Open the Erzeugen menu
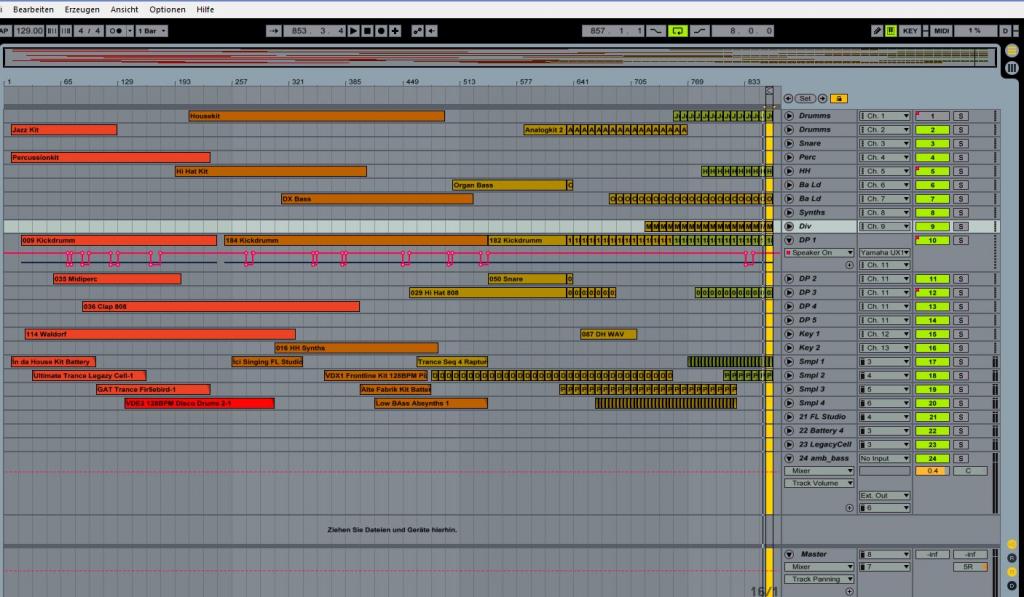Screen dimensions: 1024x597 pos(82,9)
